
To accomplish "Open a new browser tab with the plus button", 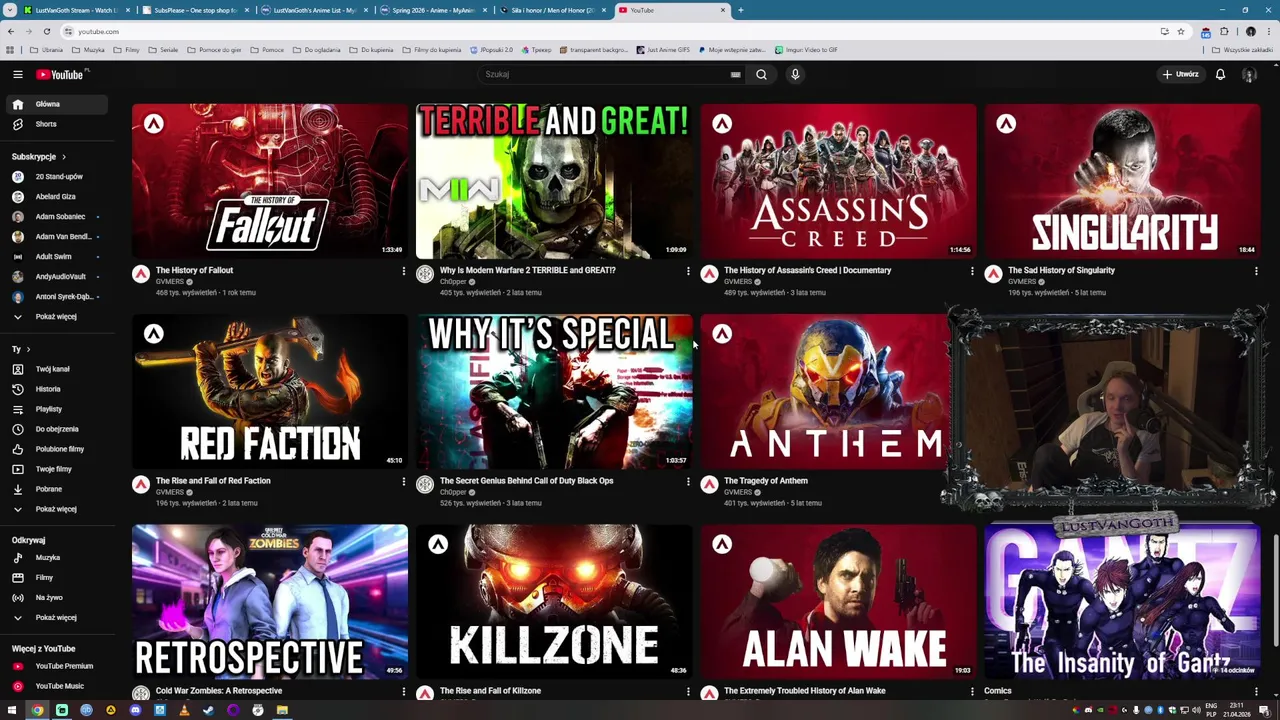I will 740,10.
